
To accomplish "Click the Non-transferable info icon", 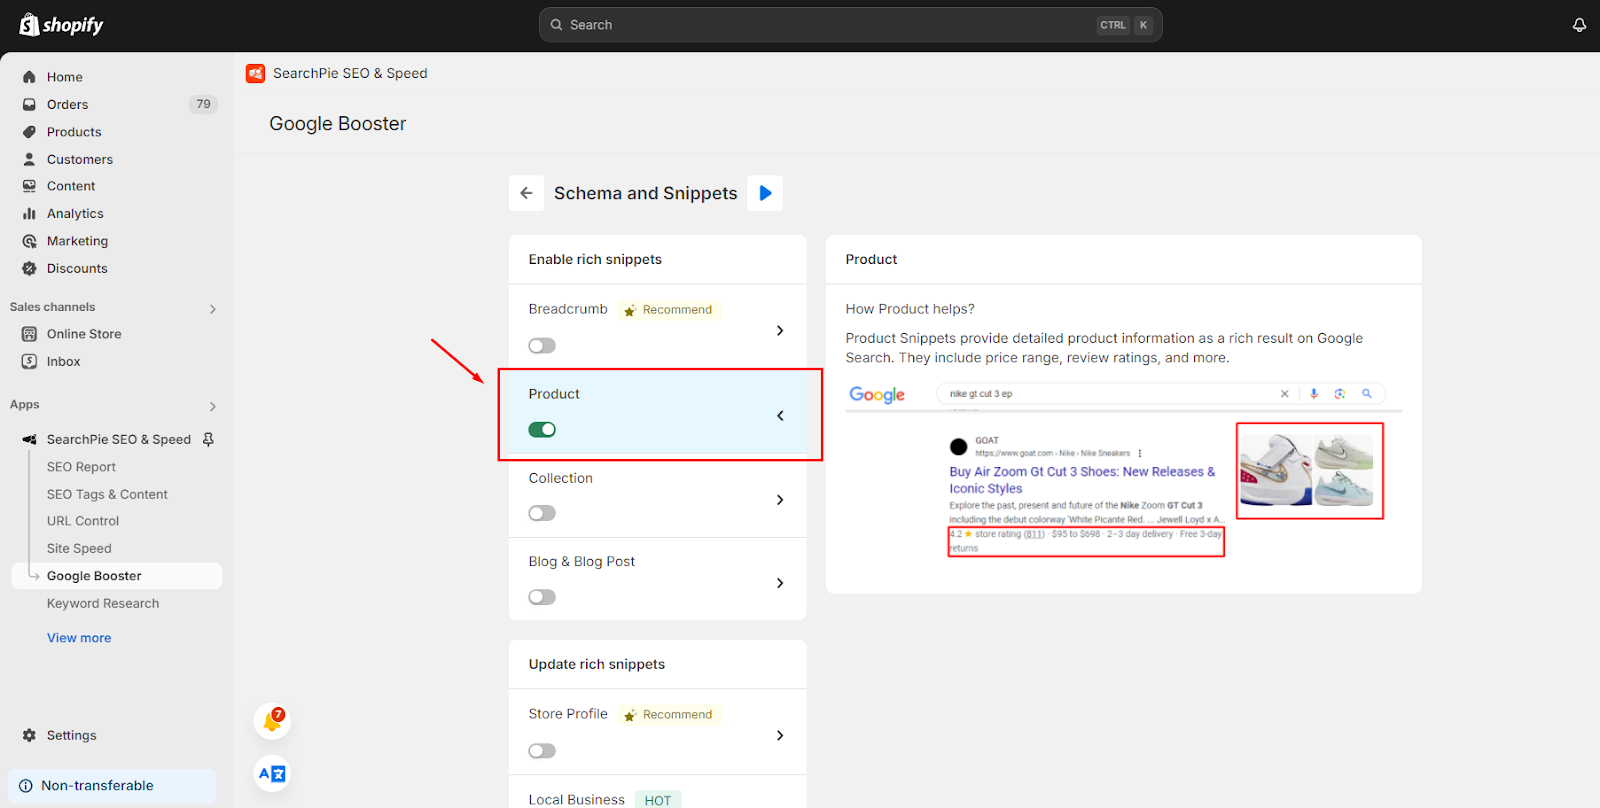I will click(26, 786).
